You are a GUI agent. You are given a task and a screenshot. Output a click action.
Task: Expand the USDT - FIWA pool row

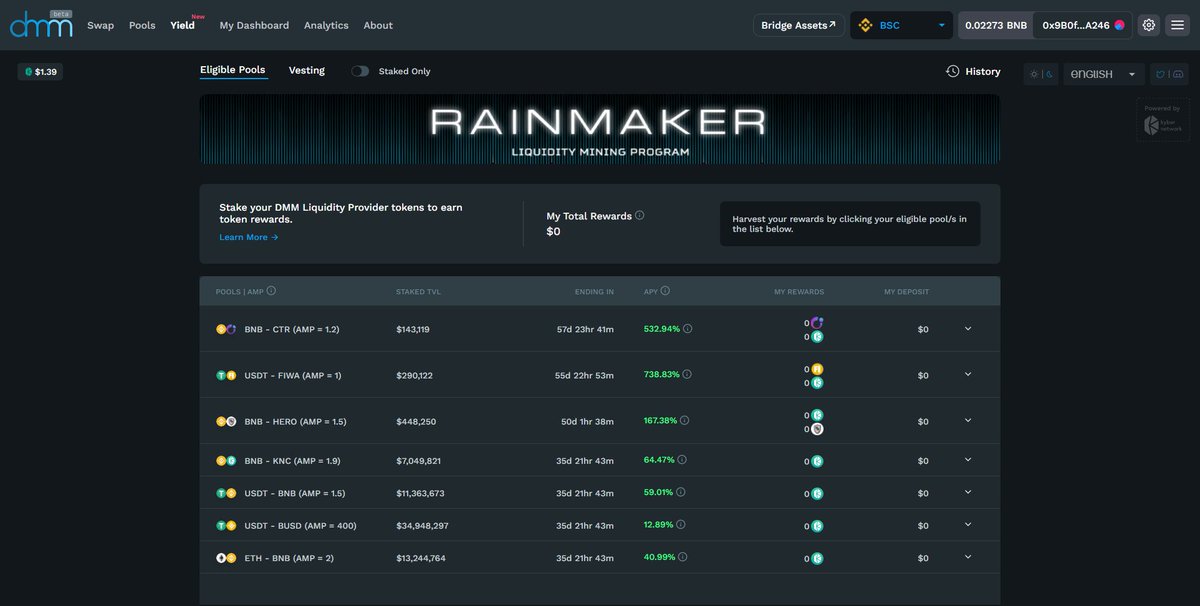click(967, 374)
